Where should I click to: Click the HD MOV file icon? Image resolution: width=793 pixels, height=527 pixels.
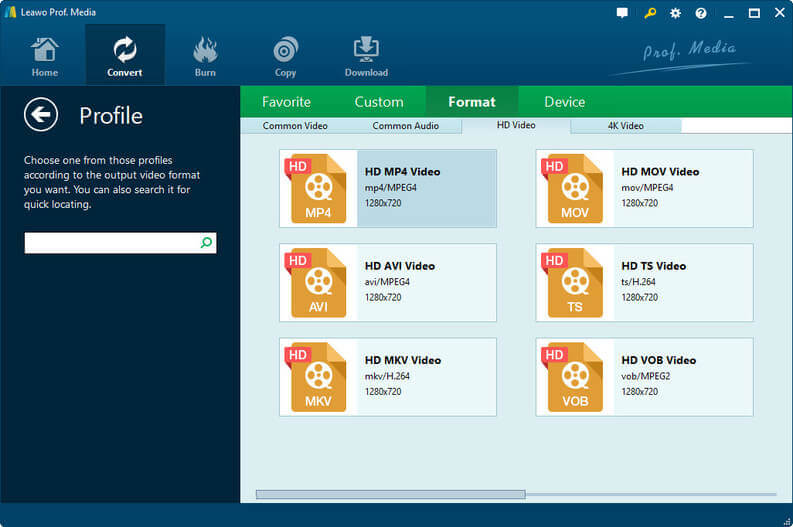click(x=573, y=189)
